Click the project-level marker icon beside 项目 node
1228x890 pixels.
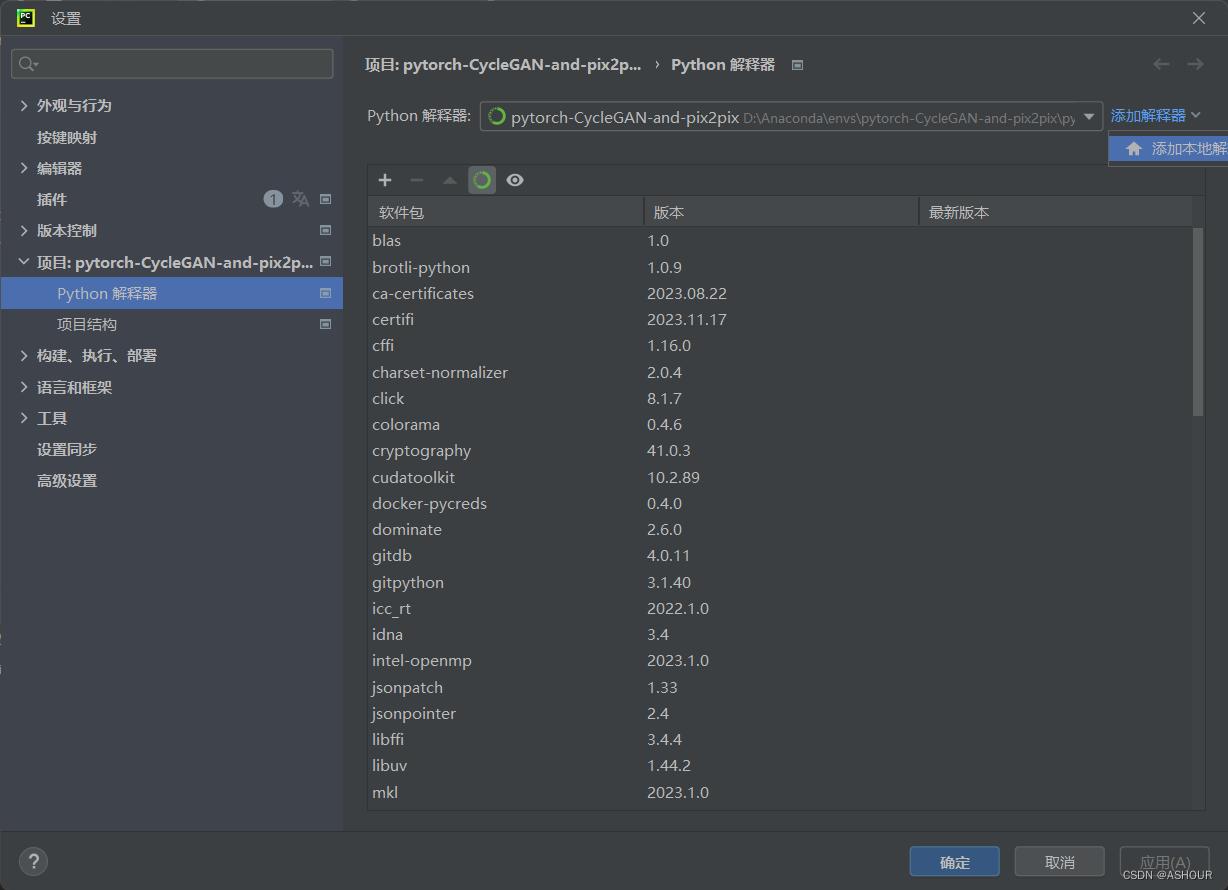click(325, 262)
